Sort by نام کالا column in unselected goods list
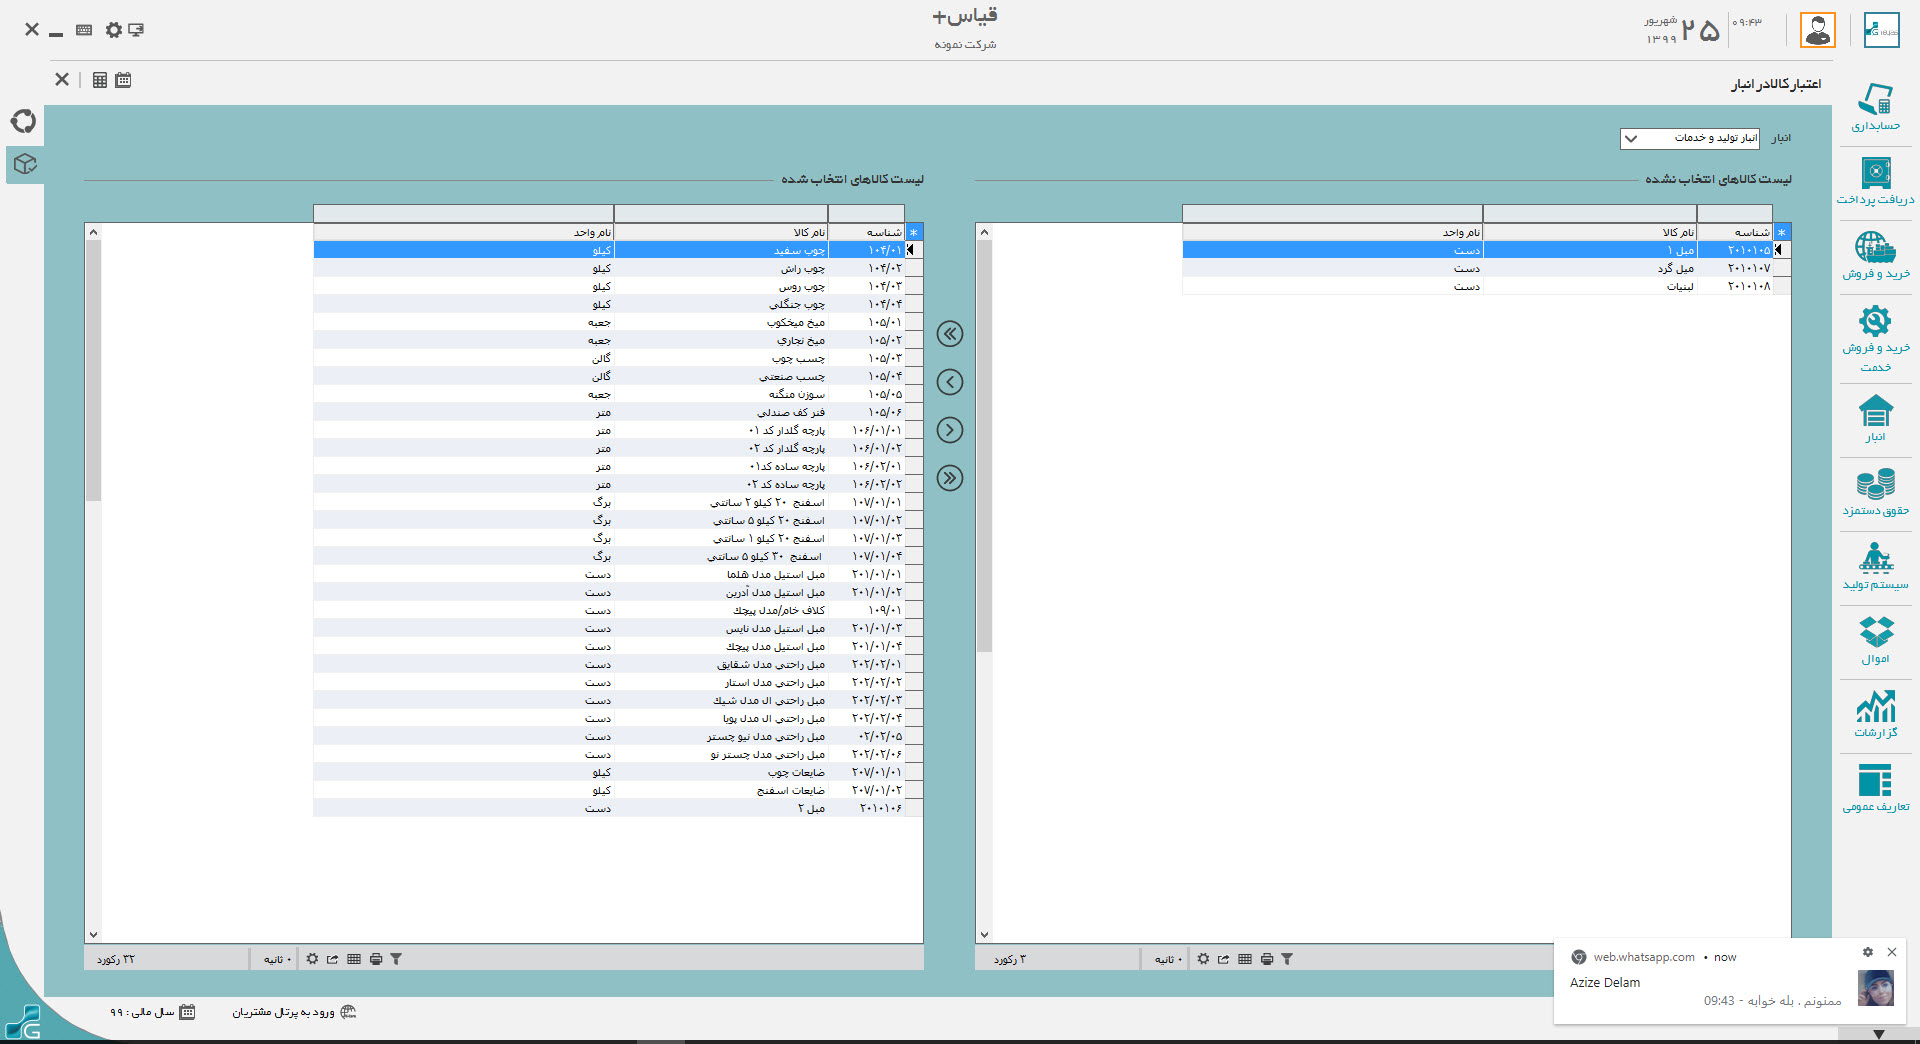 pyautogui.click(x=1590, y=232)
